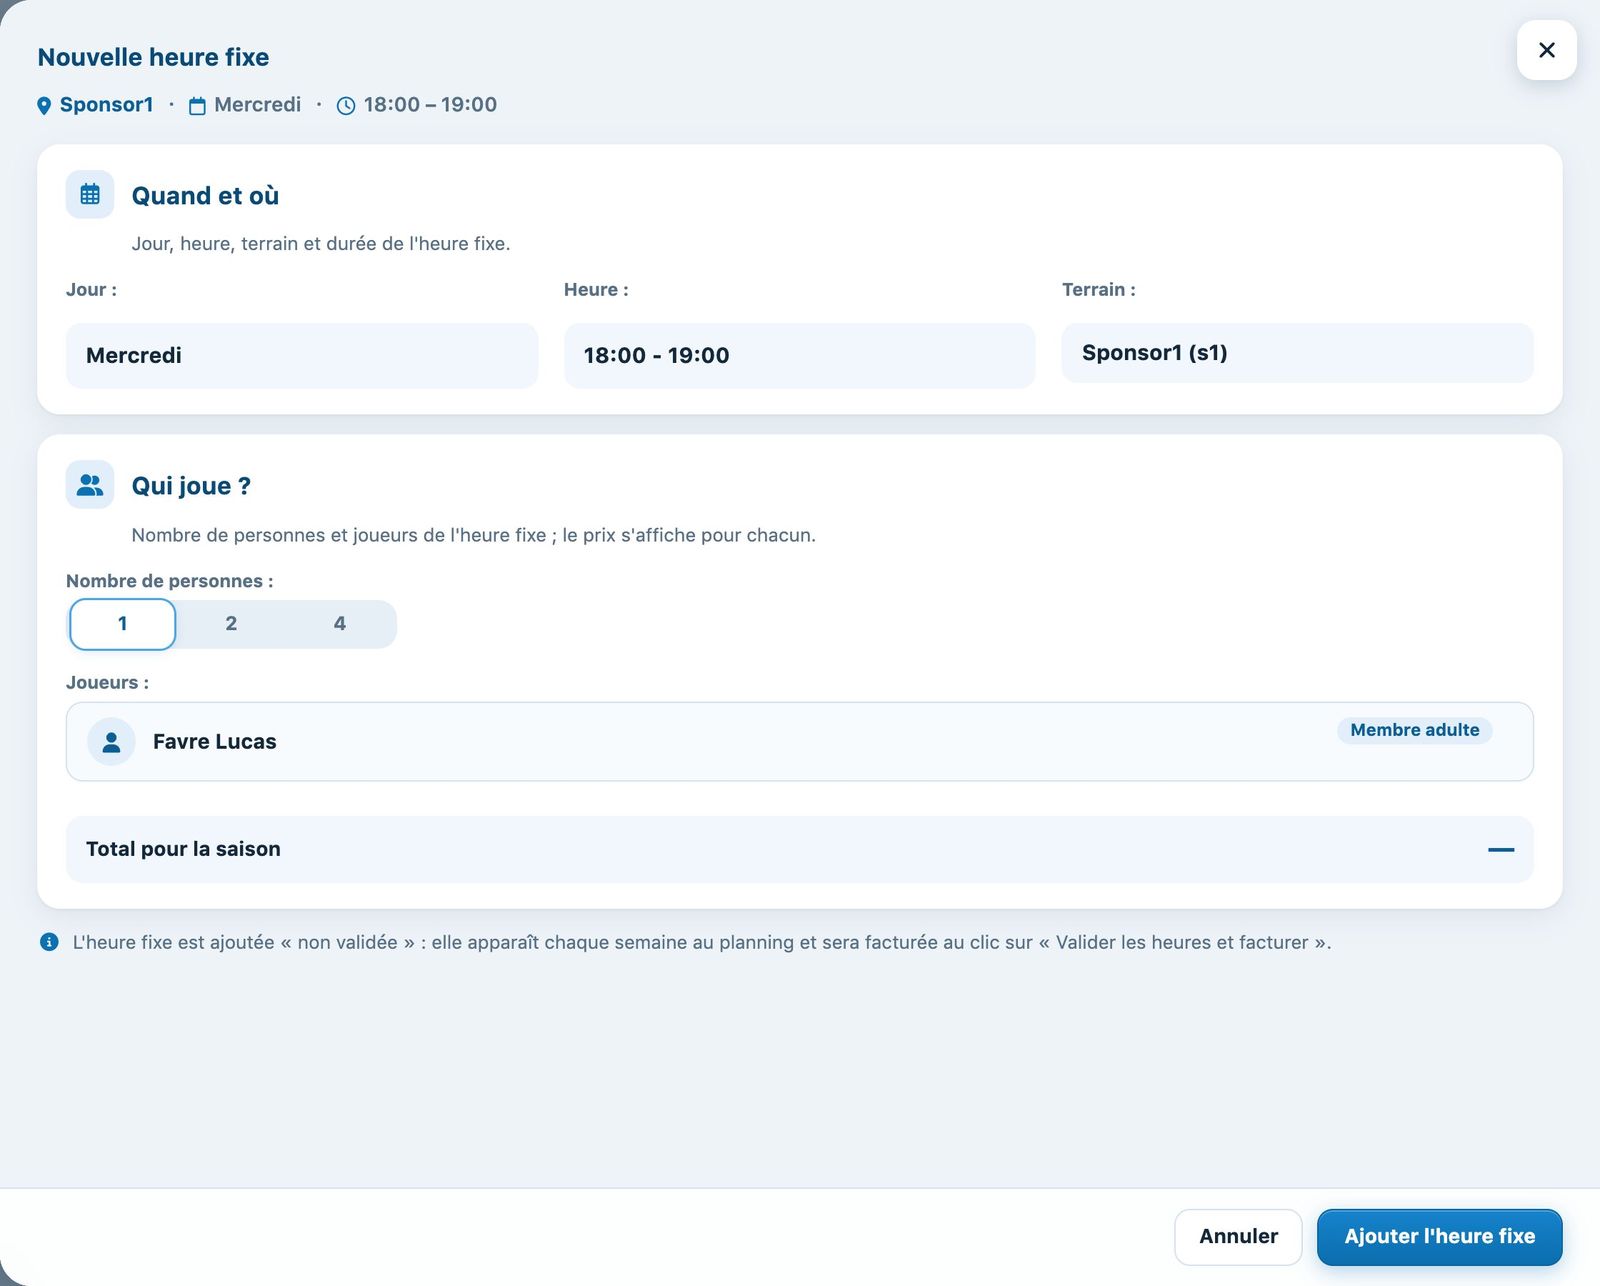Click the location pin icon beside Sponsor1
Screen dimensions: 1600x1286
click(44, 106)
